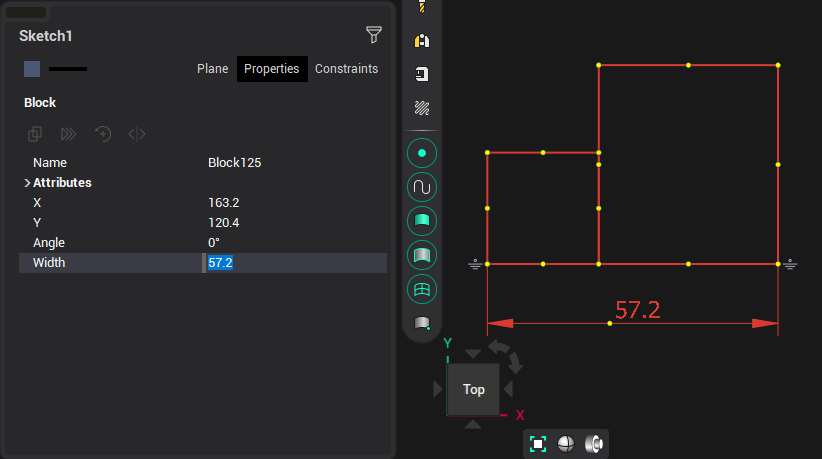Open the Constraints tab

point(346,69)
